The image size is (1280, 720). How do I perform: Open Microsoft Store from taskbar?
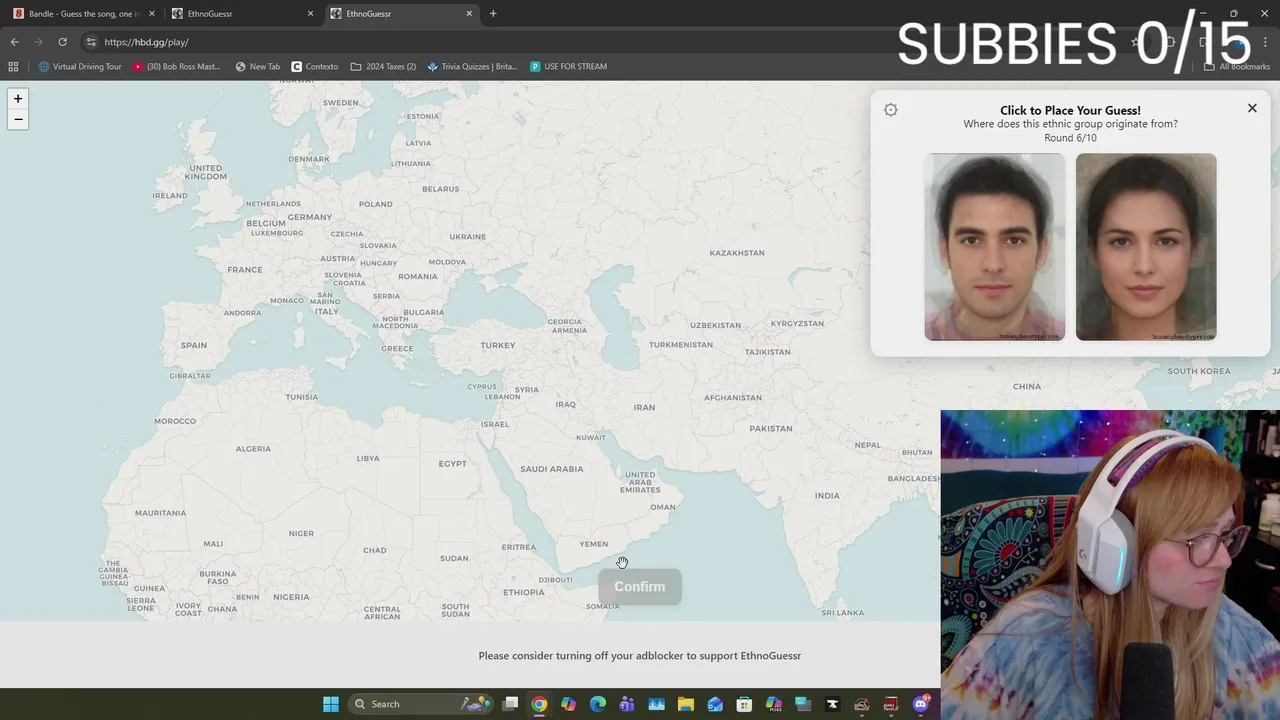pos(744,704)
